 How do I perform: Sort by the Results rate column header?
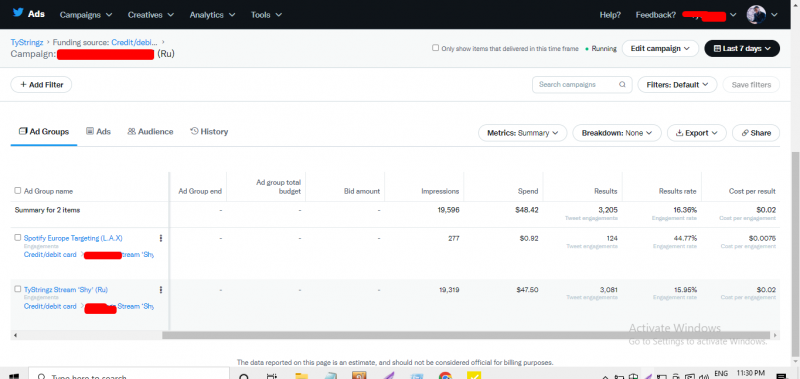pos(678,191)
